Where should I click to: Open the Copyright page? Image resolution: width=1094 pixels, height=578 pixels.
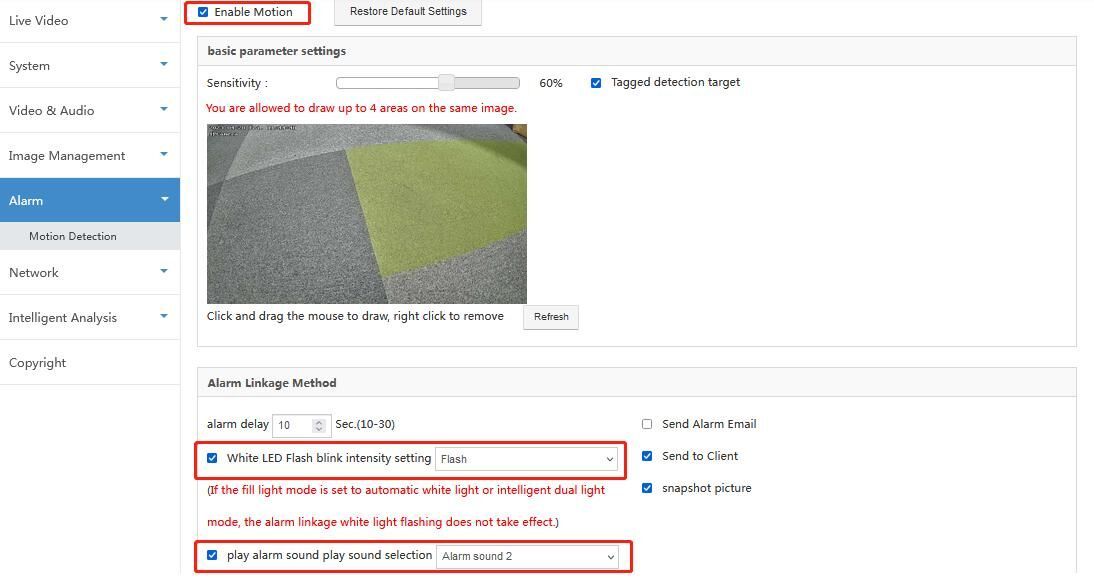(38, 362)
